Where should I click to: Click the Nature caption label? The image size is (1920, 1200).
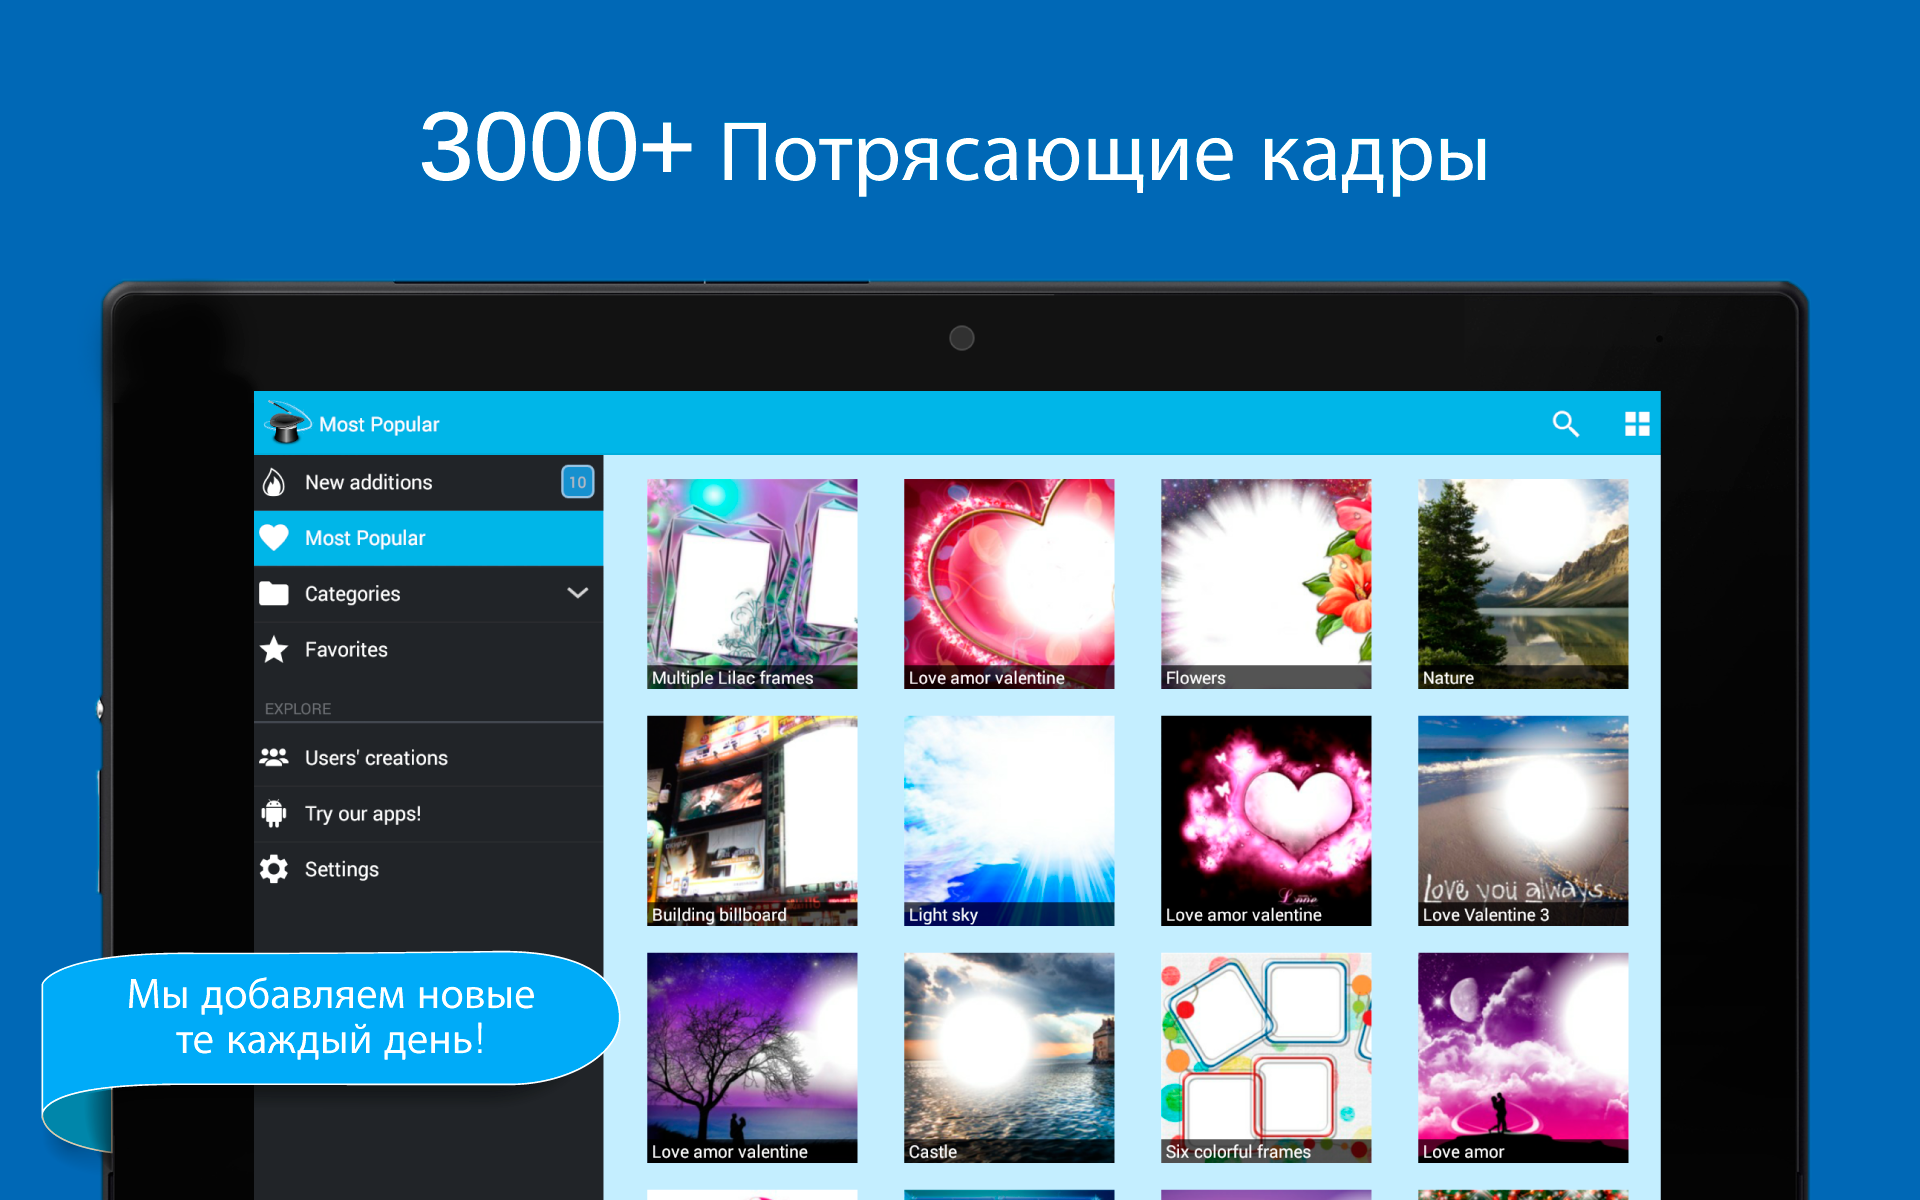[1448, 678]
